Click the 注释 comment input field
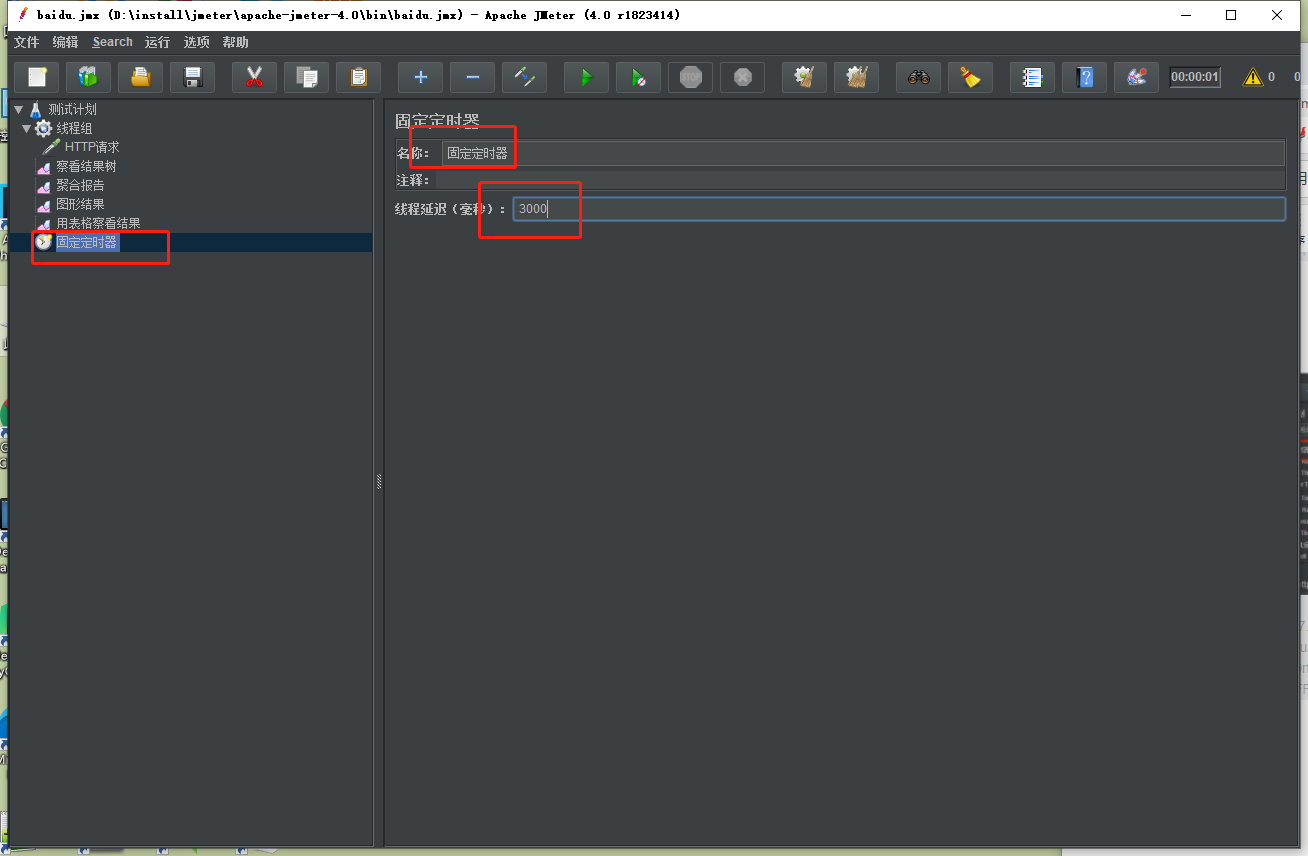Viewport: 1308px width, 856px height. (860, 180)
